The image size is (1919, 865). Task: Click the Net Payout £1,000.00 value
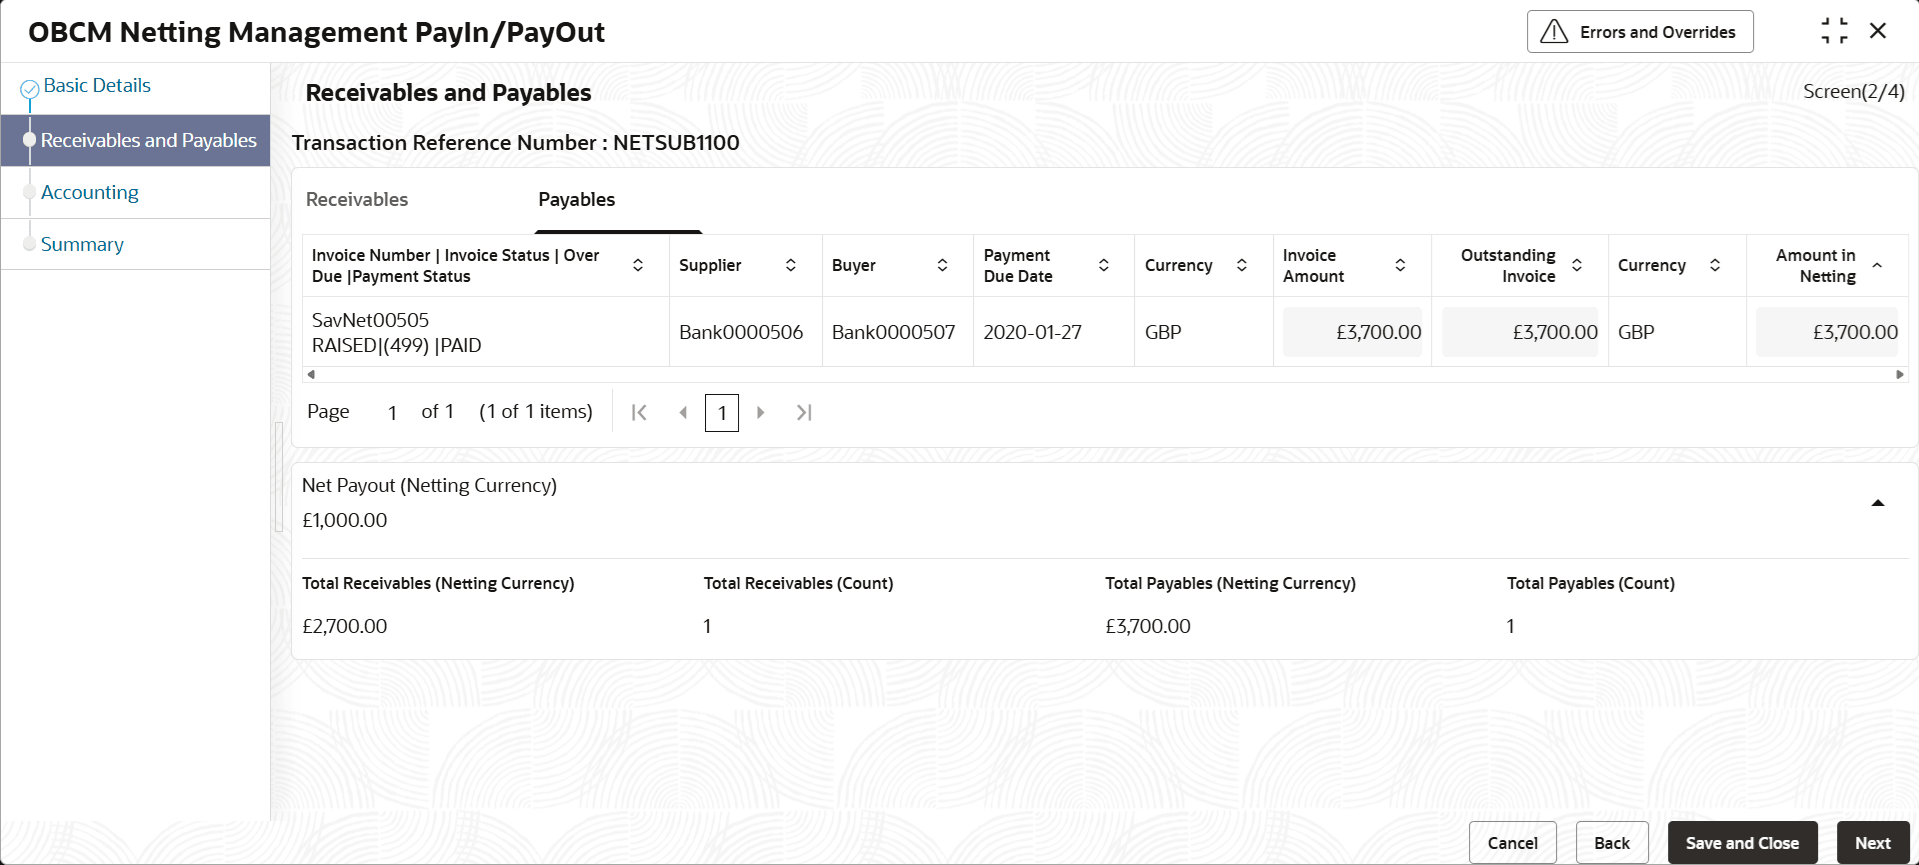(345, 520)
